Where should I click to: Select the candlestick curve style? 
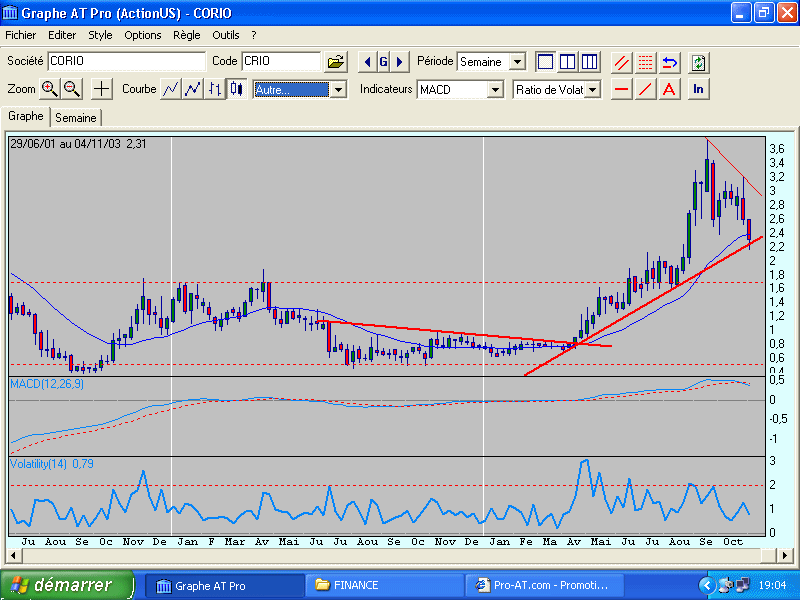point(236,89)
